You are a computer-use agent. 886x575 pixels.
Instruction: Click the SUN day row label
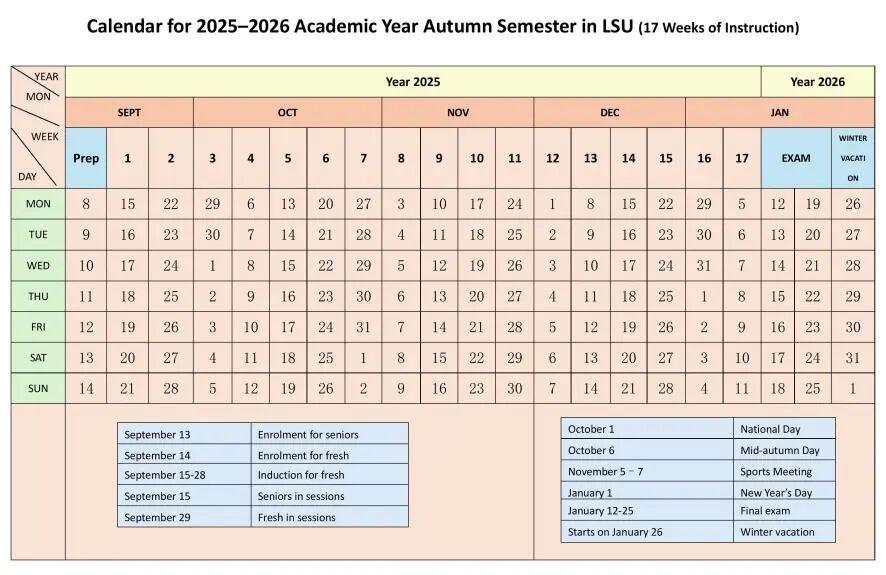pyautogui.click(x=38, y=389)
